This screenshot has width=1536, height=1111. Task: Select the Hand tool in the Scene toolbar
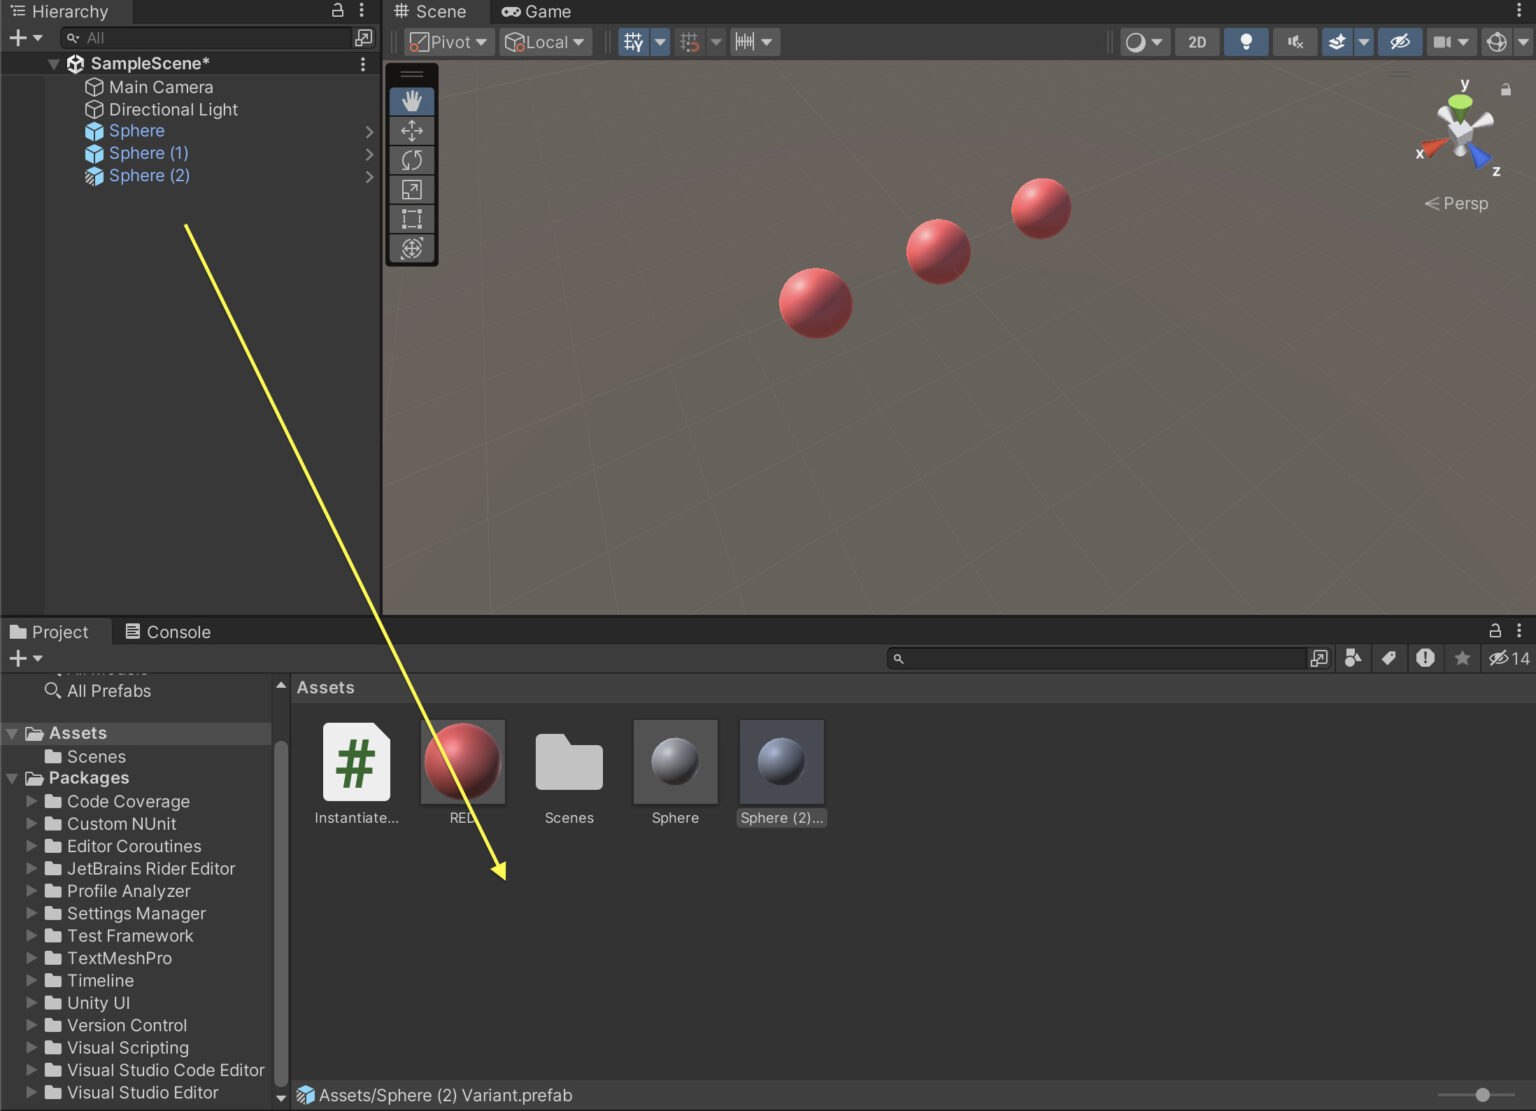point(411,100)
